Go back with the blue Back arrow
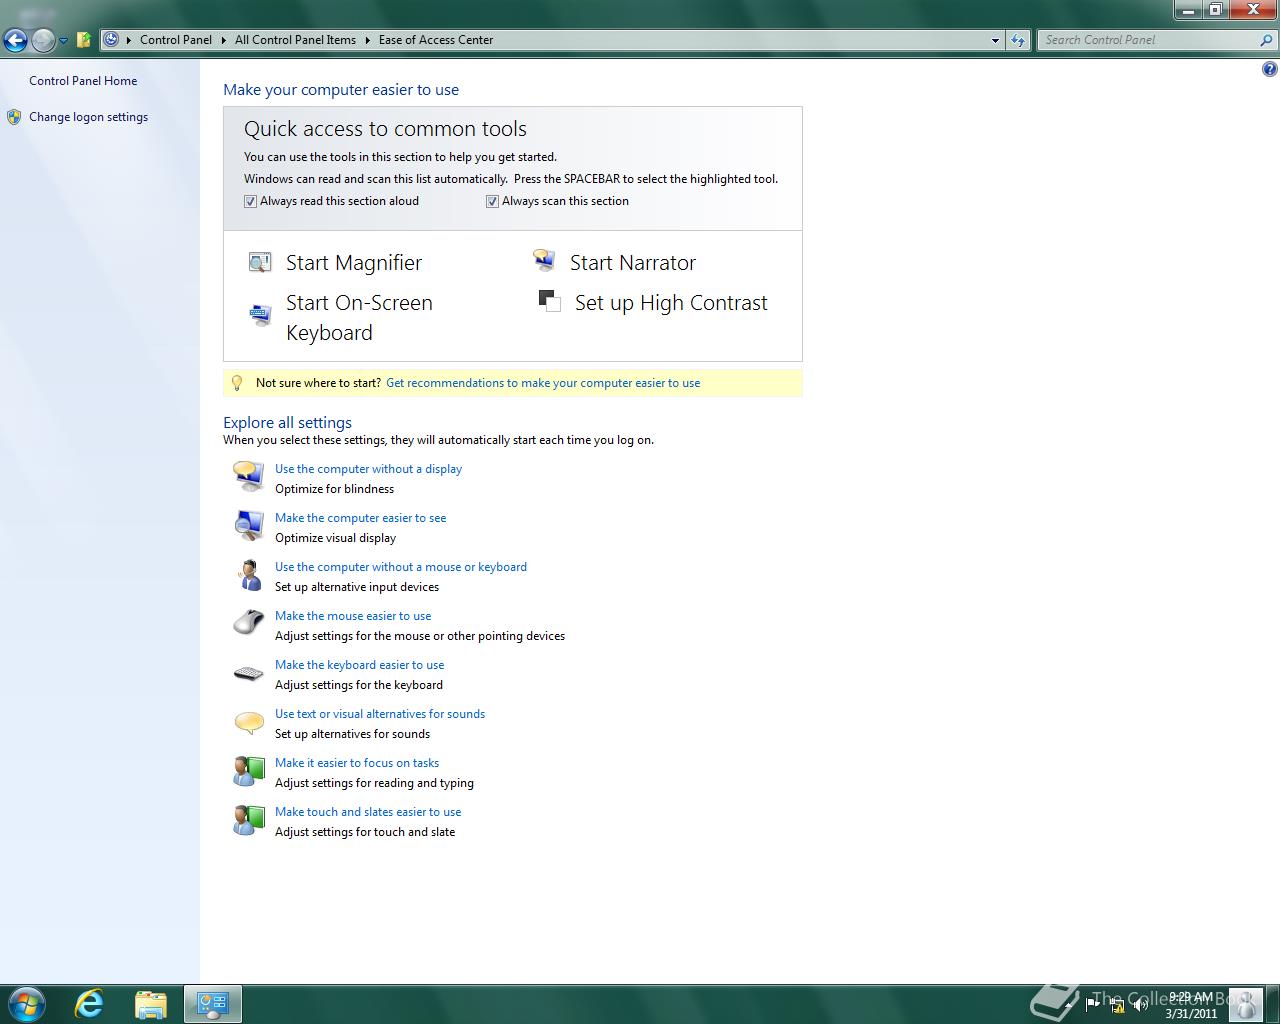1280x1024 pixels. 15,40
